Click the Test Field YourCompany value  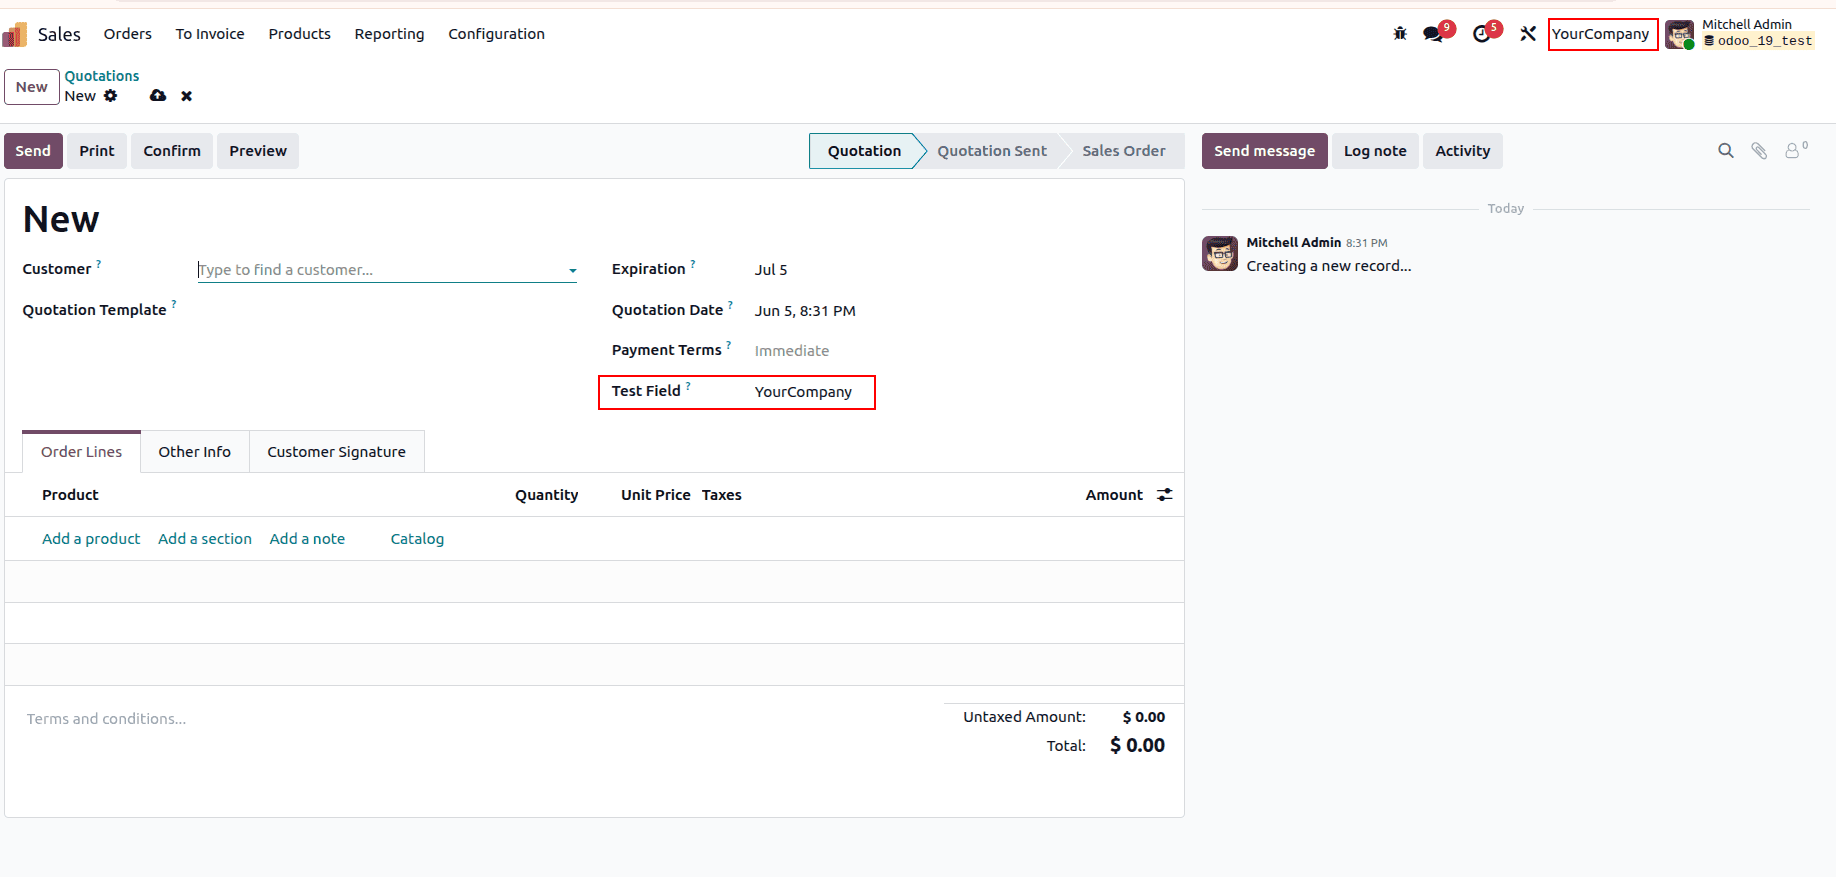tap(803, 392)
